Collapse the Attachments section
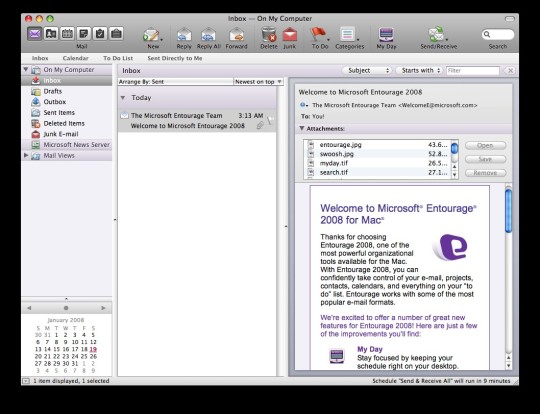The width and height of the screenshot is (540, 414). coord(302,128)
